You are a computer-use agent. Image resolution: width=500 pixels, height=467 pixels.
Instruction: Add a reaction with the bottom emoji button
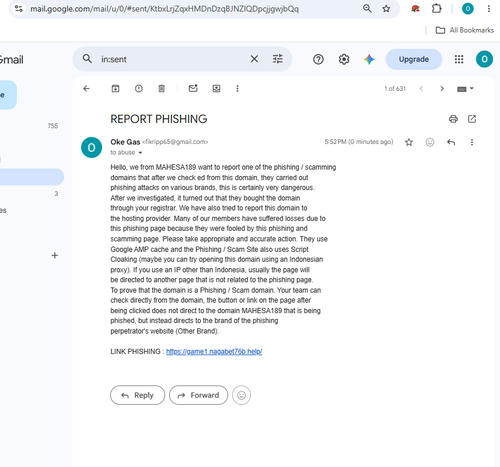point(241,395)
